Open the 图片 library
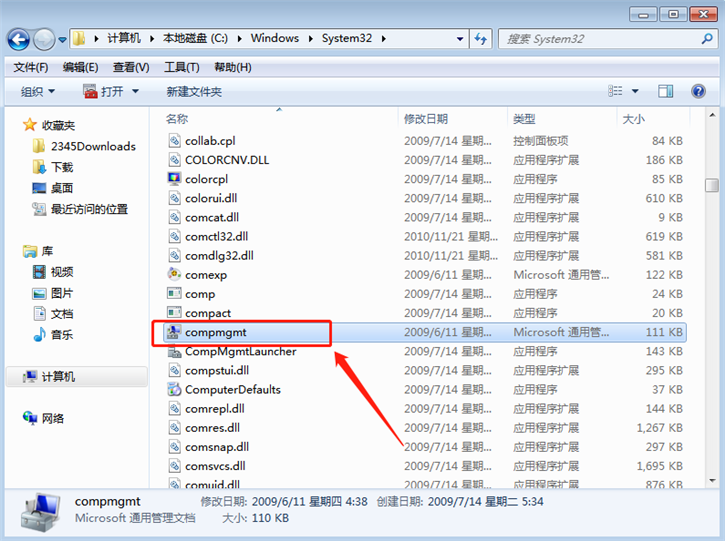This screenshot has height=541, width=725. 53,293
